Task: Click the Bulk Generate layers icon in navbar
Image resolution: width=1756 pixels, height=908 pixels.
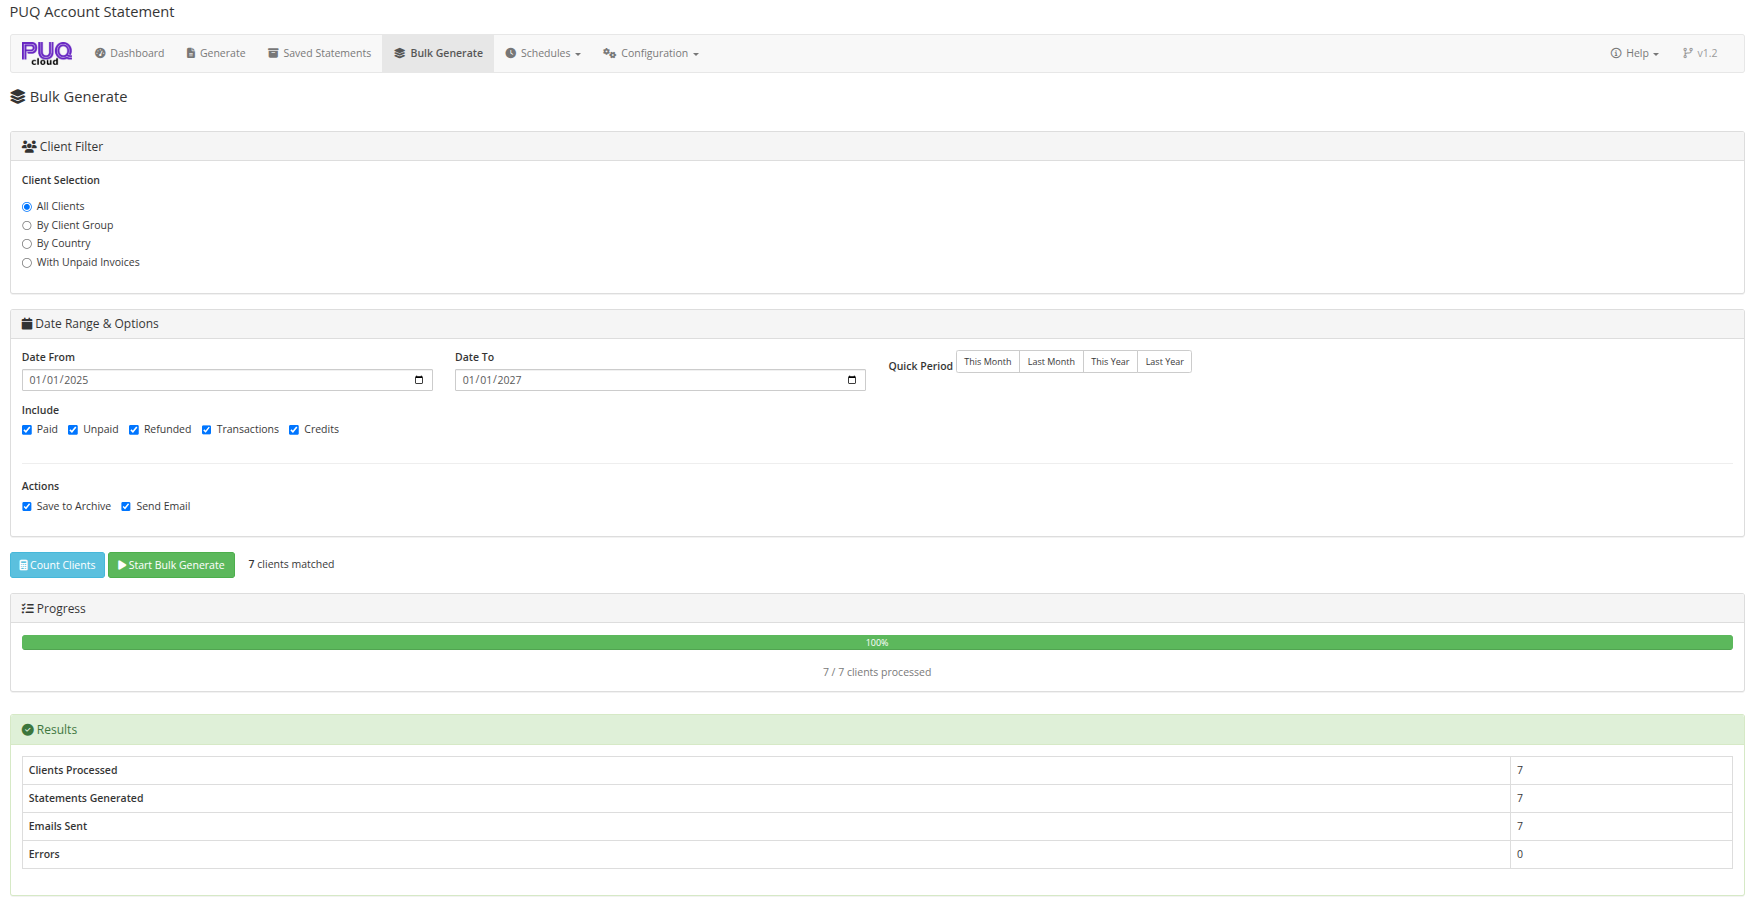Action: 400,54
